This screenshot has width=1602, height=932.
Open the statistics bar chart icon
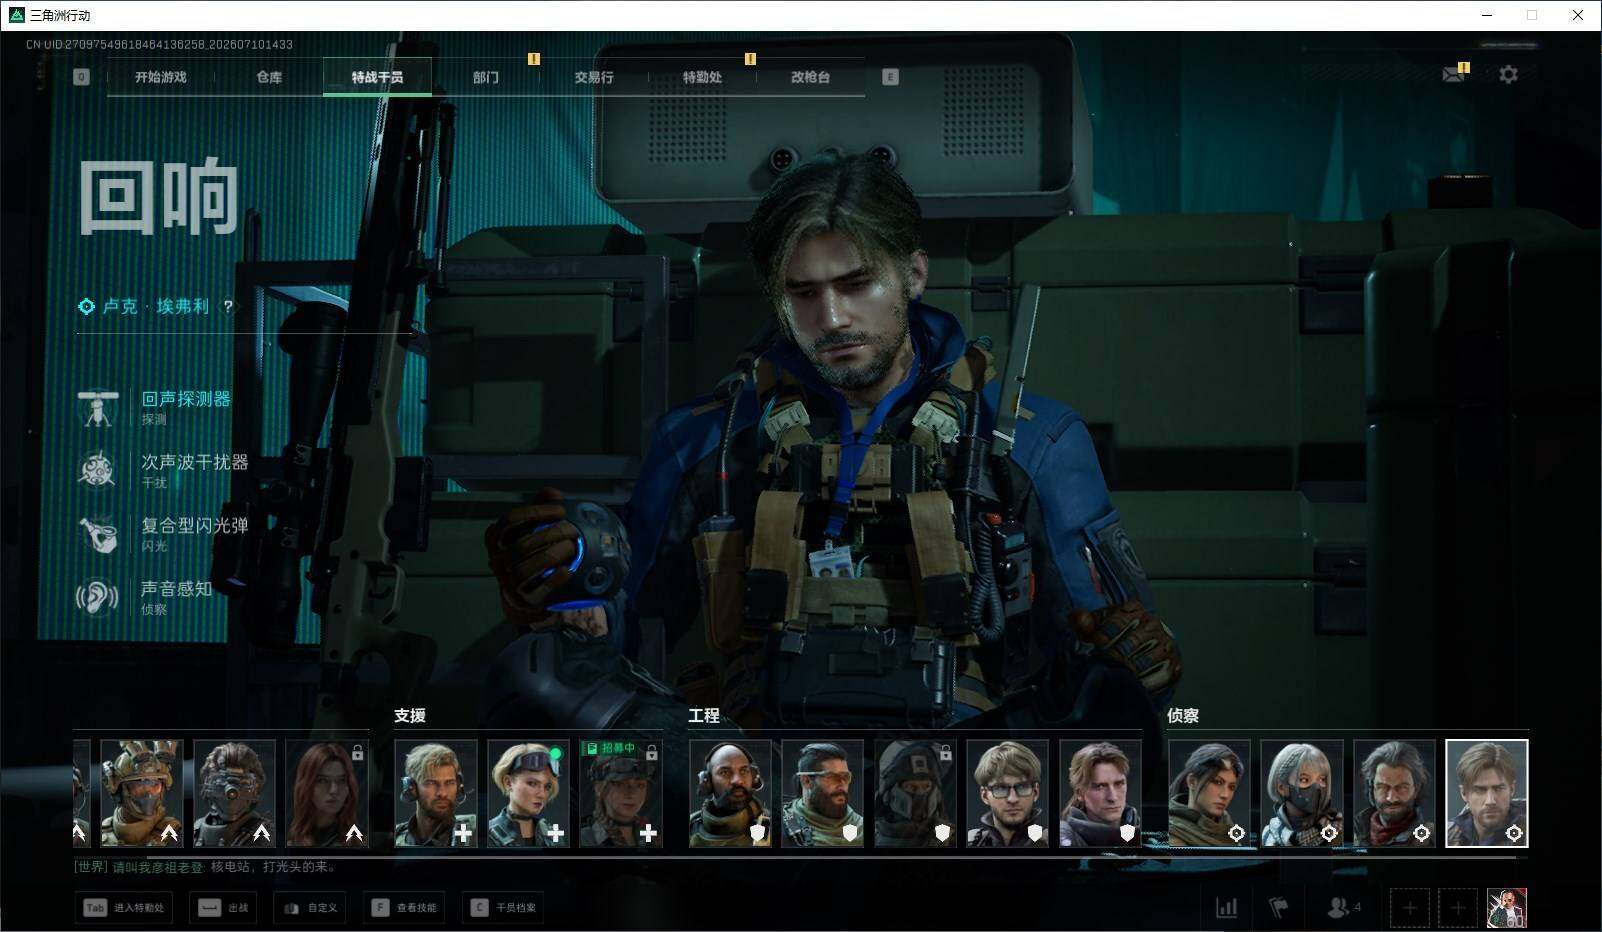(x=1226, y=907)
